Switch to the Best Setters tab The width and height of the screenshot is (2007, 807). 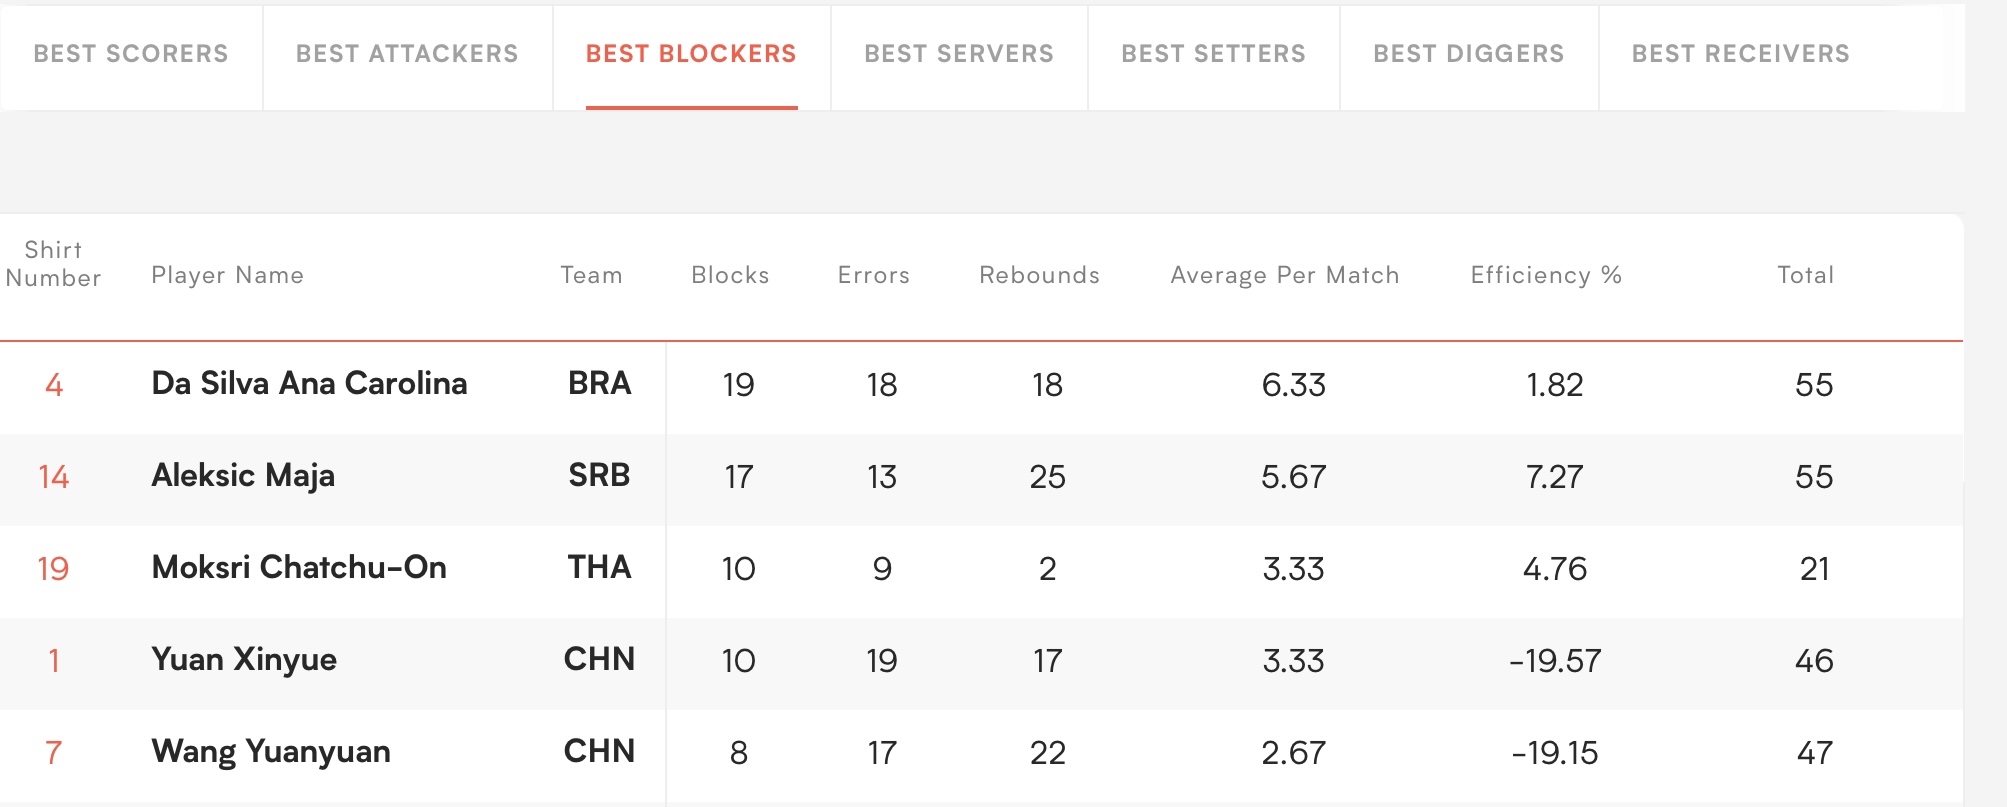point(1213,54)
